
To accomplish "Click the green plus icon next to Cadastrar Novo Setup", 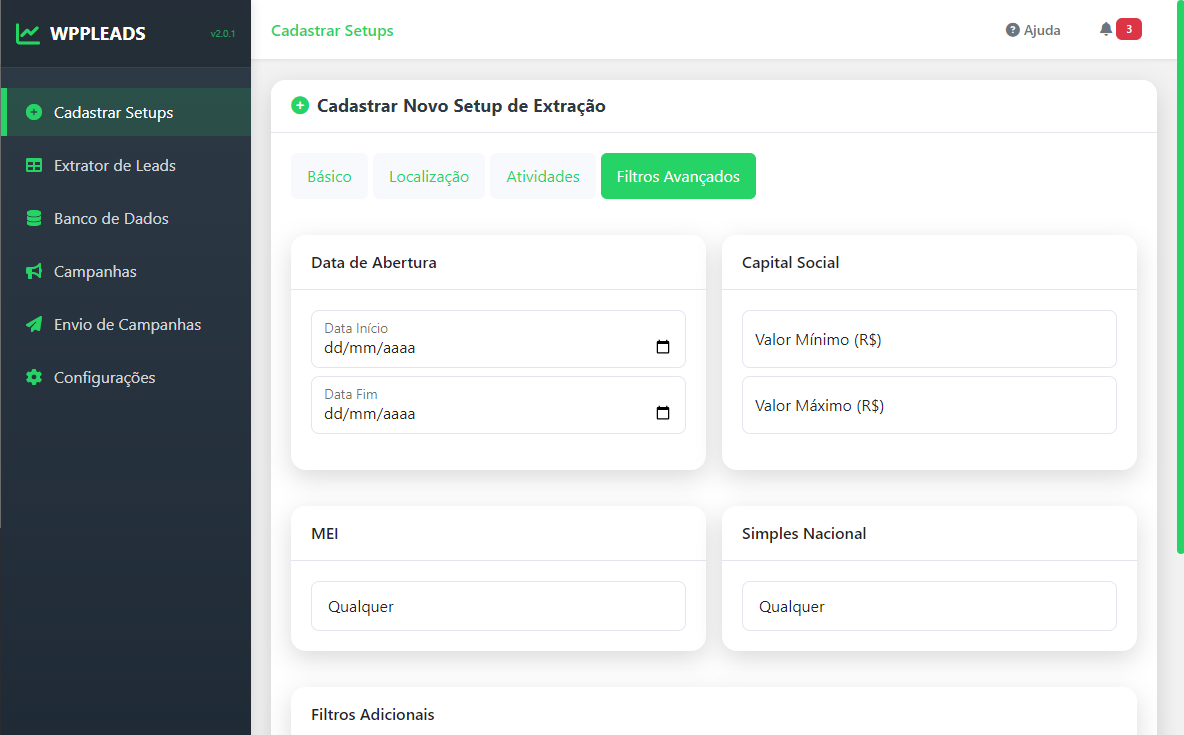I will point(300,105).
